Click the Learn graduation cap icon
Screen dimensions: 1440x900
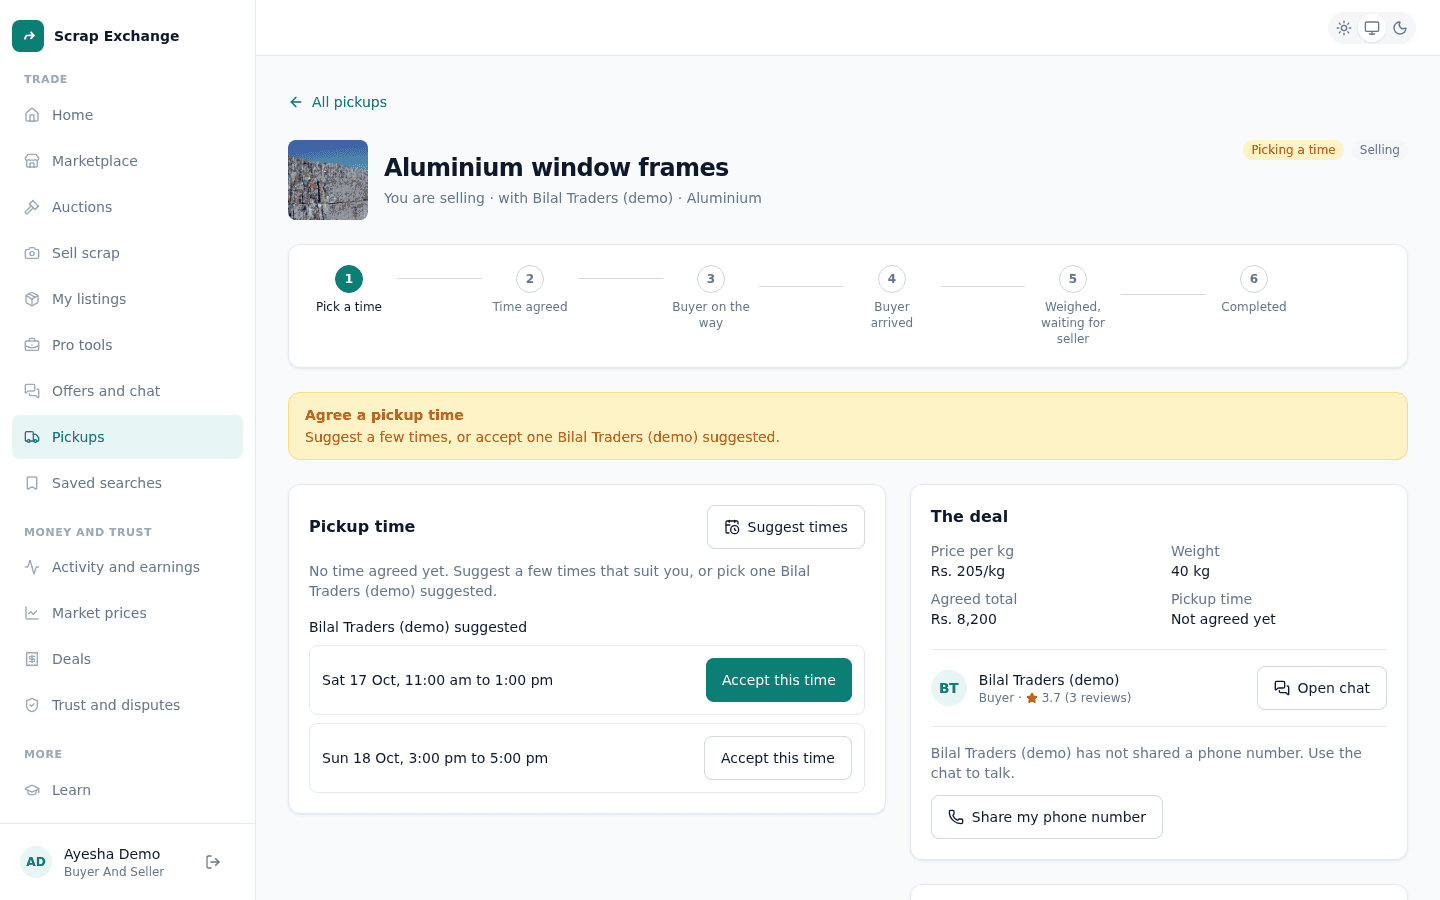click(x=32, y=790)
